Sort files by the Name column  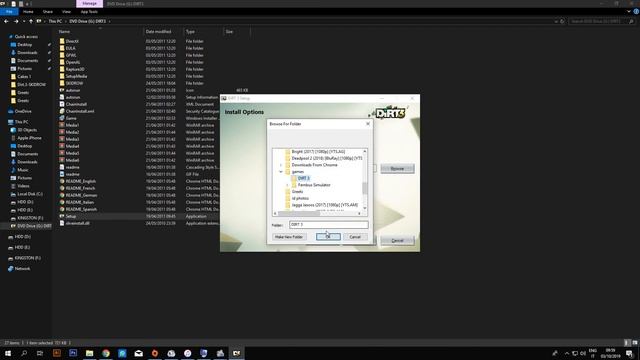pos(64,31)
